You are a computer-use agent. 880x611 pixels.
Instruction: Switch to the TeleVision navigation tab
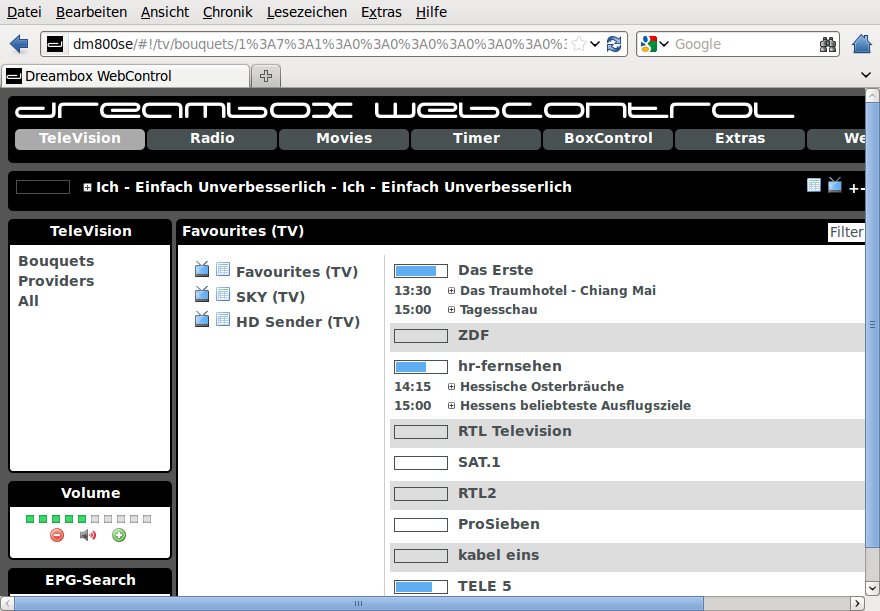[80, 139]
